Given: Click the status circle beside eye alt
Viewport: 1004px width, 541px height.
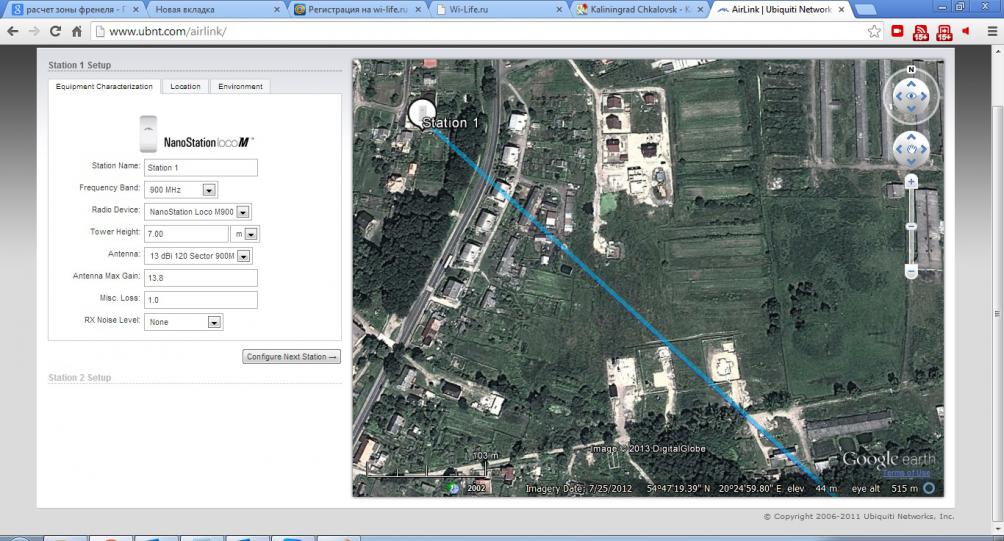Looking at the screenshot, I should pos(928,488).
